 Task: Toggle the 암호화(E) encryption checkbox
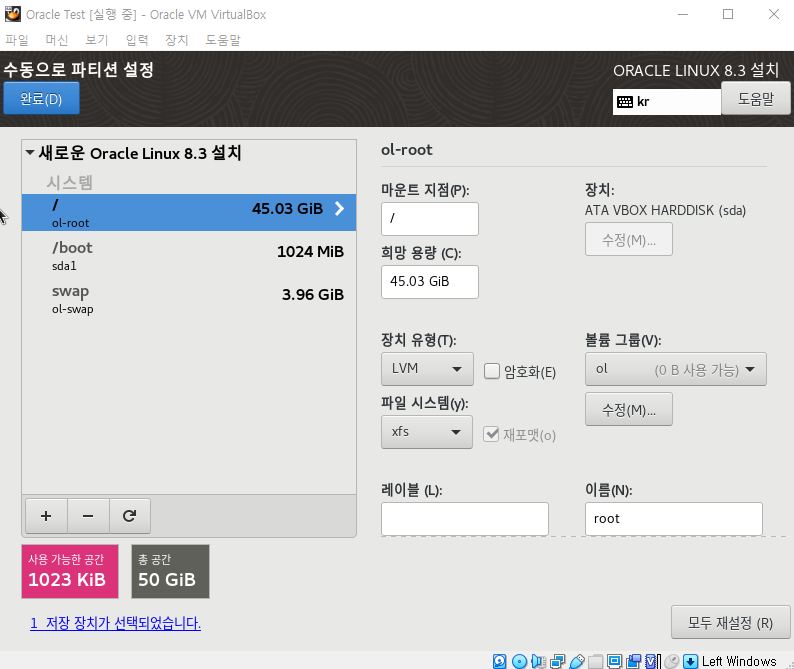492,371
